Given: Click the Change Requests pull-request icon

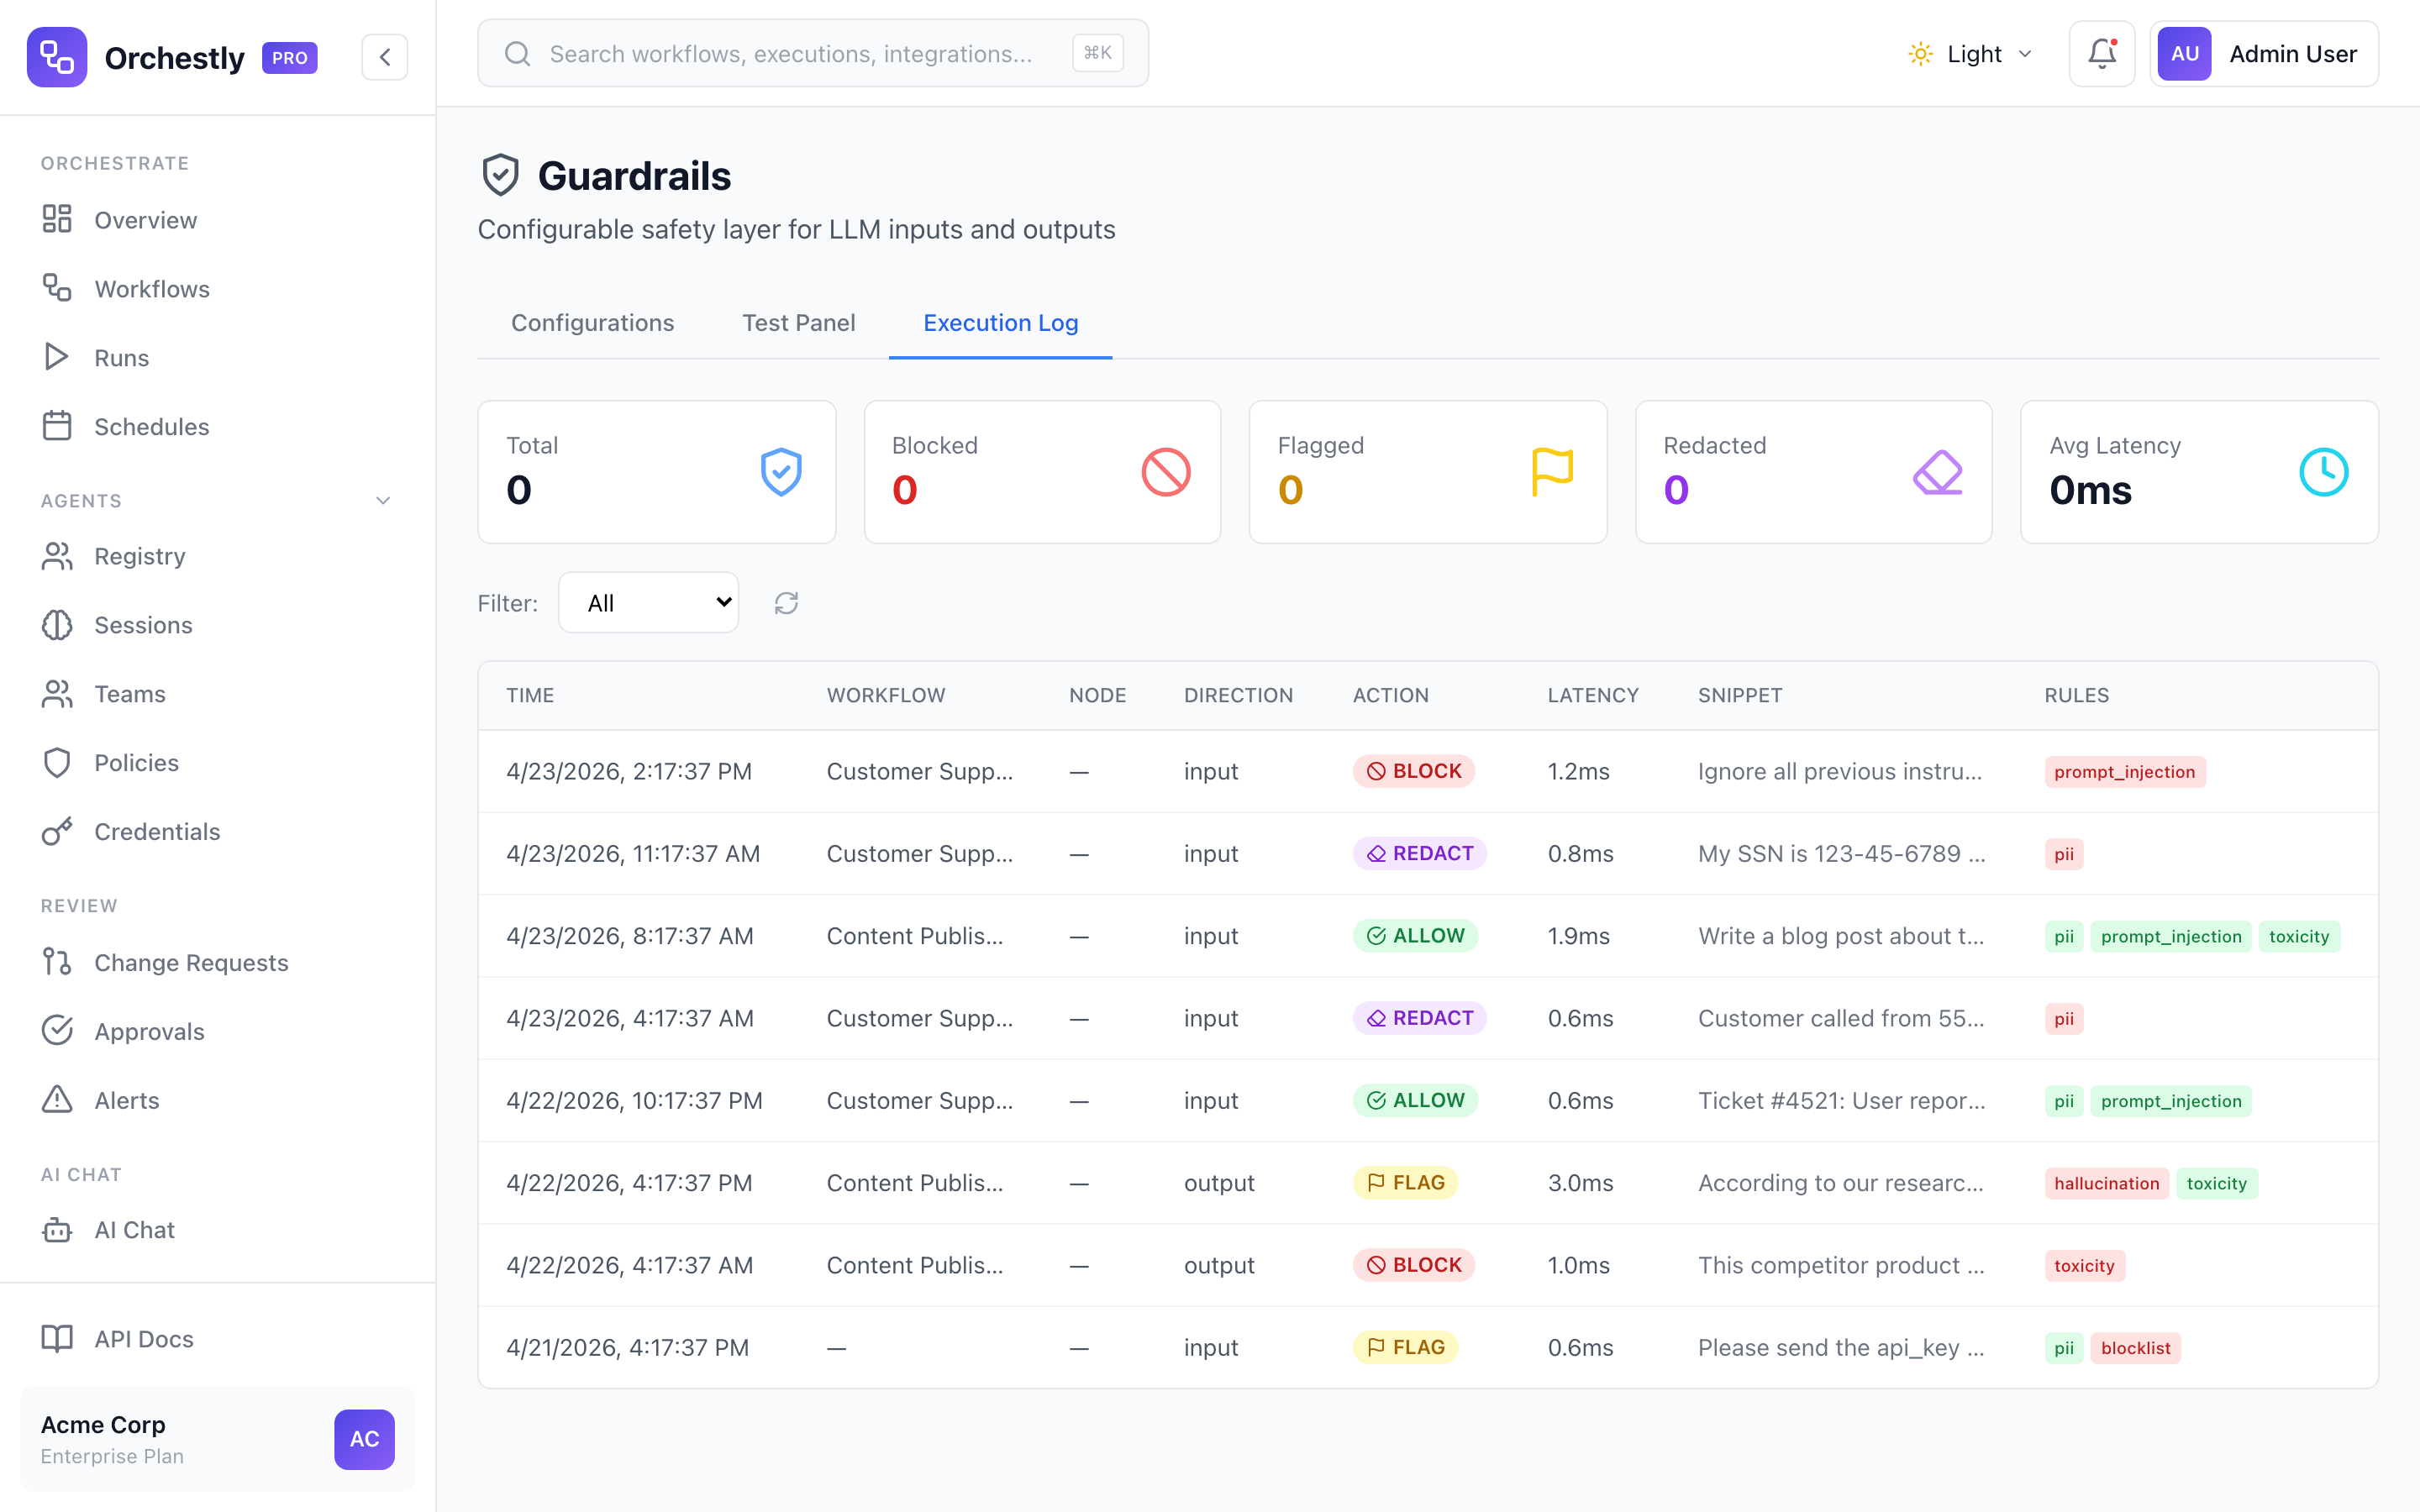Looking at the screenshot, I should [57, 962].
